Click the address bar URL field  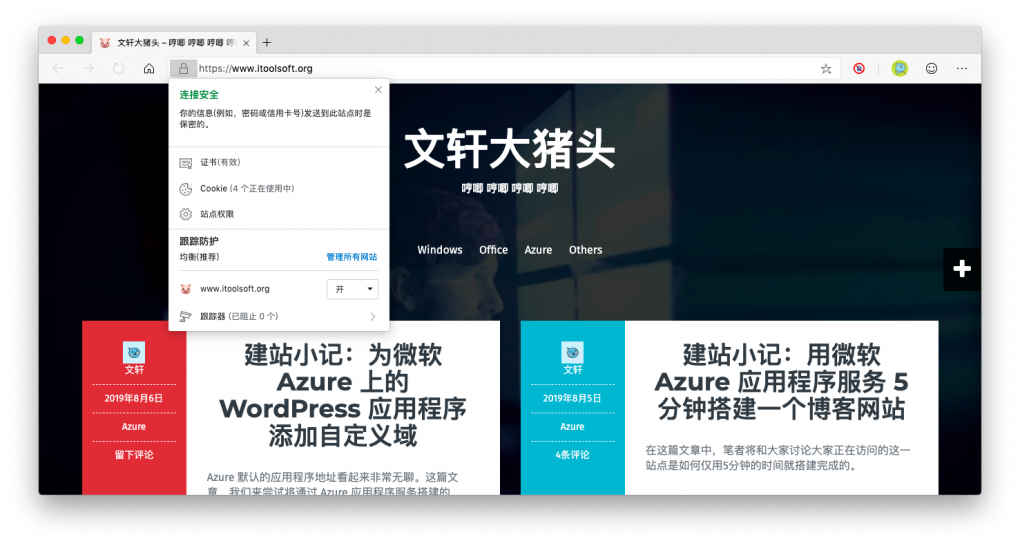coord(500,69)
